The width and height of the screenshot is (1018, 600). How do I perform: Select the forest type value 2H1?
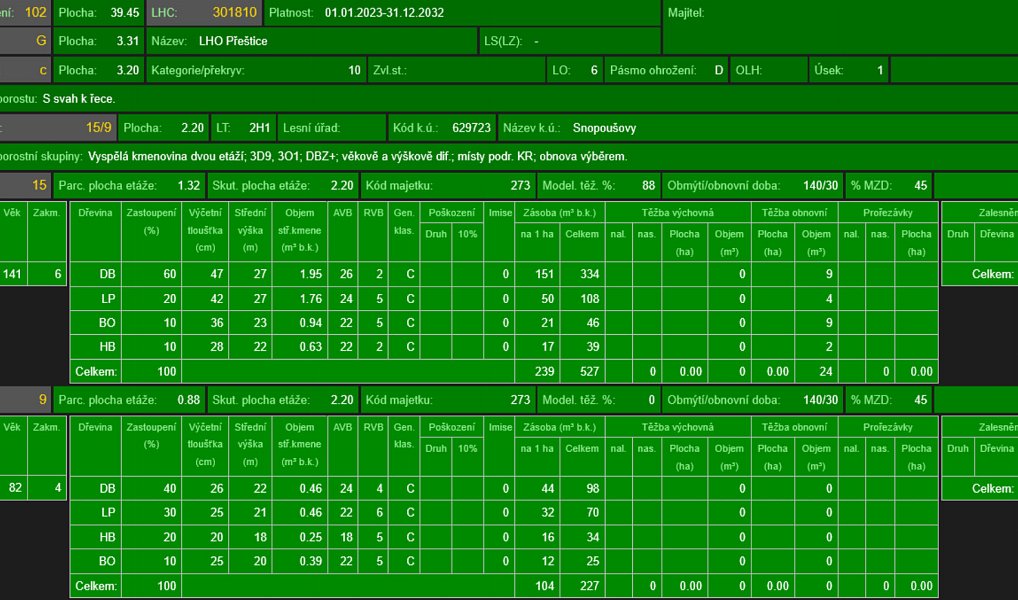pyautogui.click(x=260, y=128)
